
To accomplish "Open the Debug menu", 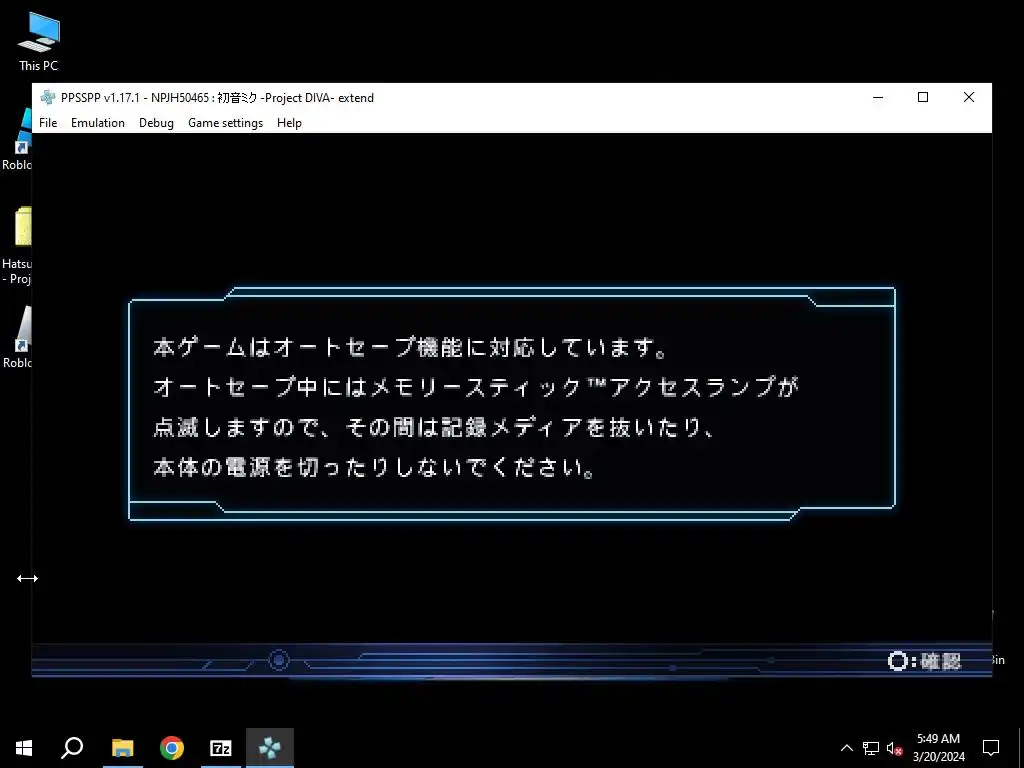I will coord(156,123).
